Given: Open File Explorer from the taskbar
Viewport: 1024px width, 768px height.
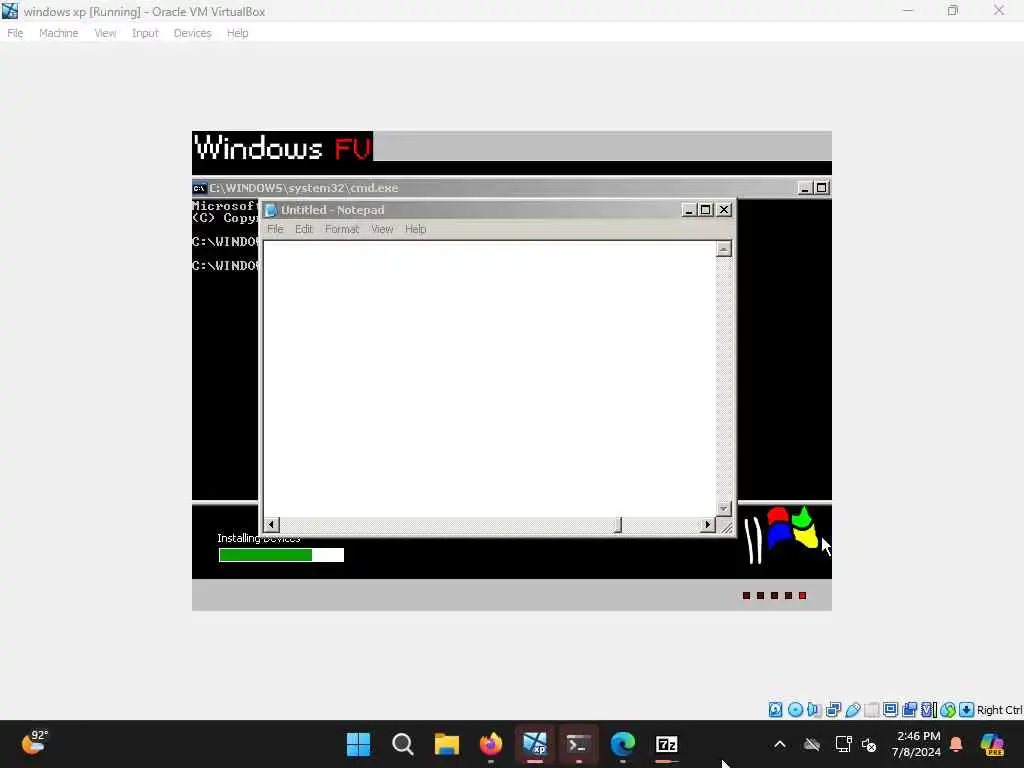Looking at the screenshot, I should pyautogui.click(x=447, y=744).
